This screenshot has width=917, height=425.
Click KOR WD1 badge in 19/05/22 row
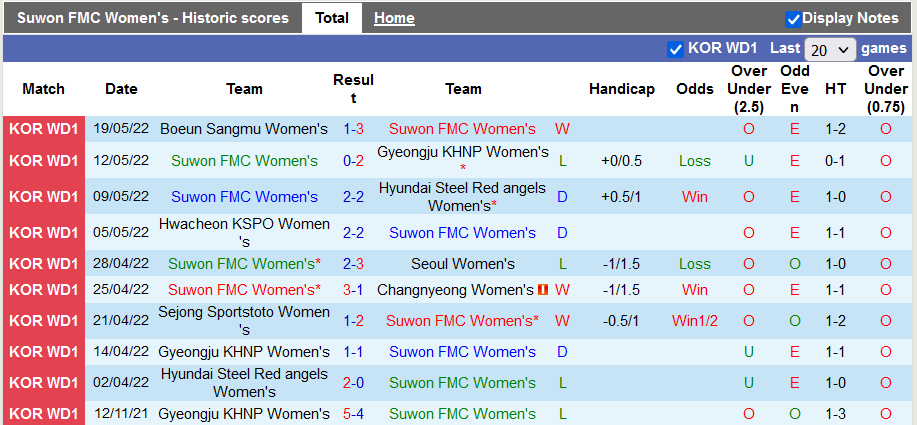tap(44, 129)
